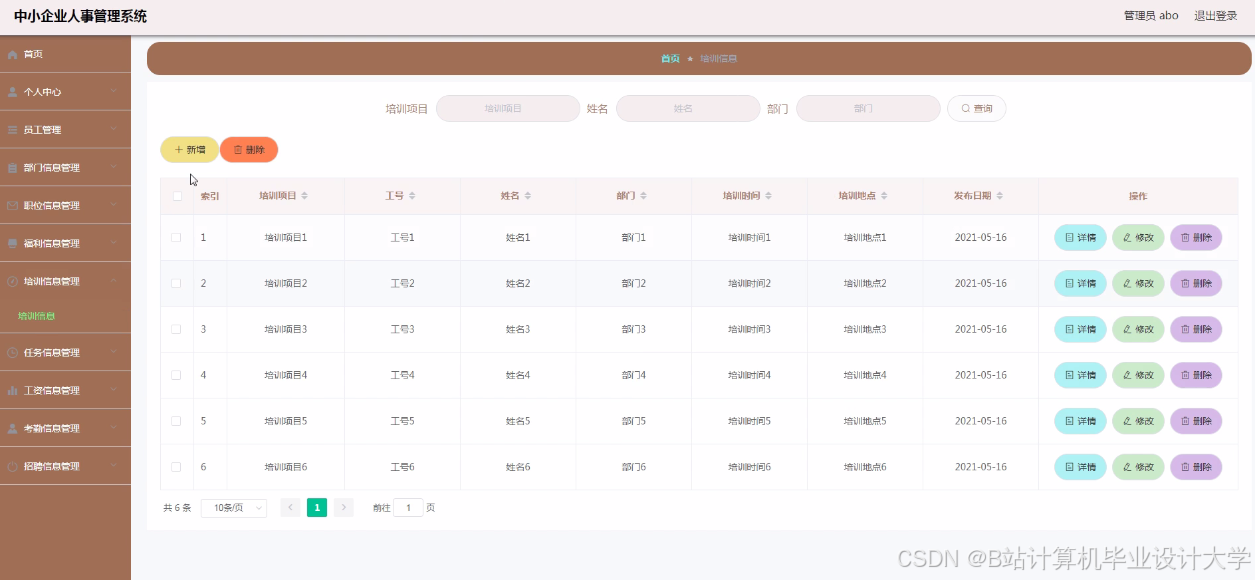This screenshot has height=580, width=1255.
Task: Click the icon beside 部门信息管理
Action: (x=13, y=168)
